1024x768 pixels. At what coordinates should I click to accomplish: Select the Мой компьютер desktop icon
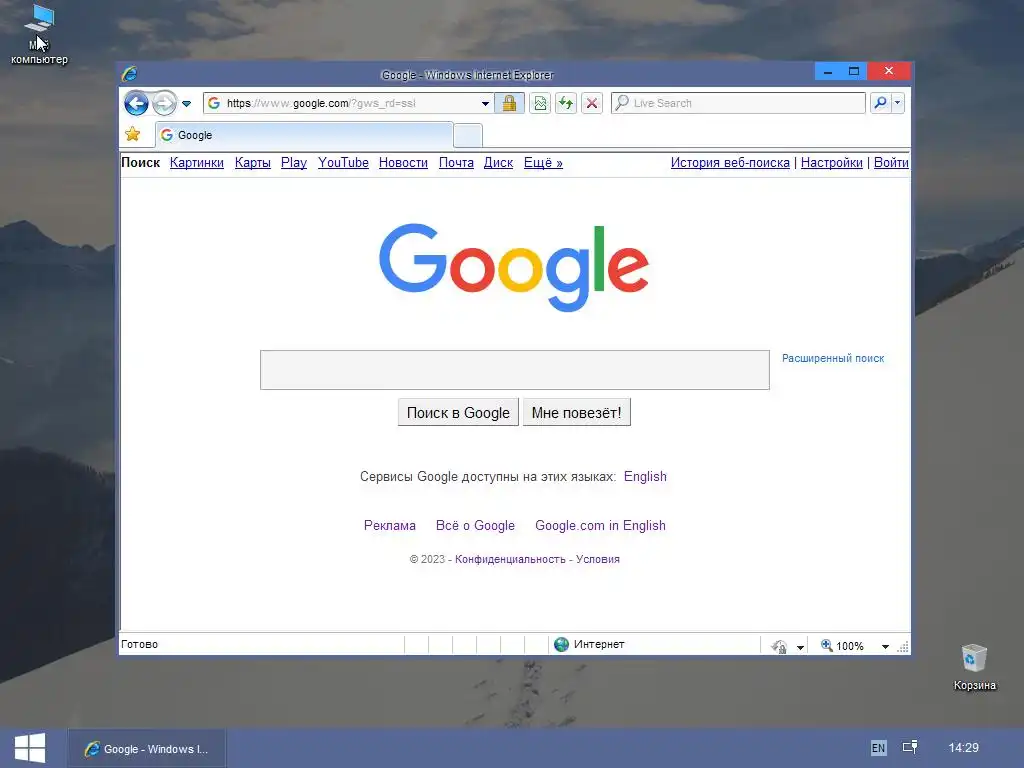(x=39, y=34)
